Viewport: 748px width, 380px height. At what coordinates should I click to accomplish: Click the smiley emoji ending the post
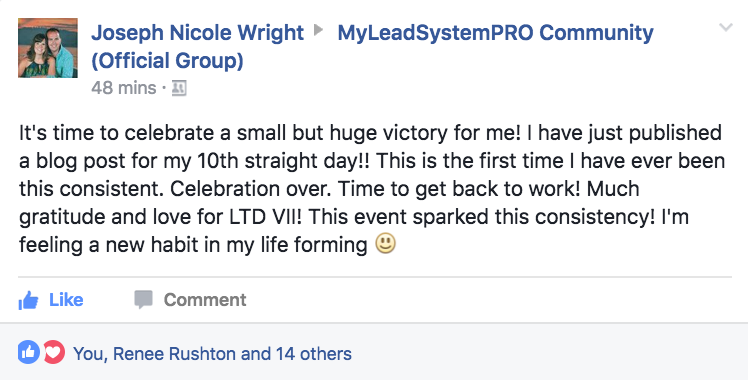pyautogui.click(x=385, y=244)
